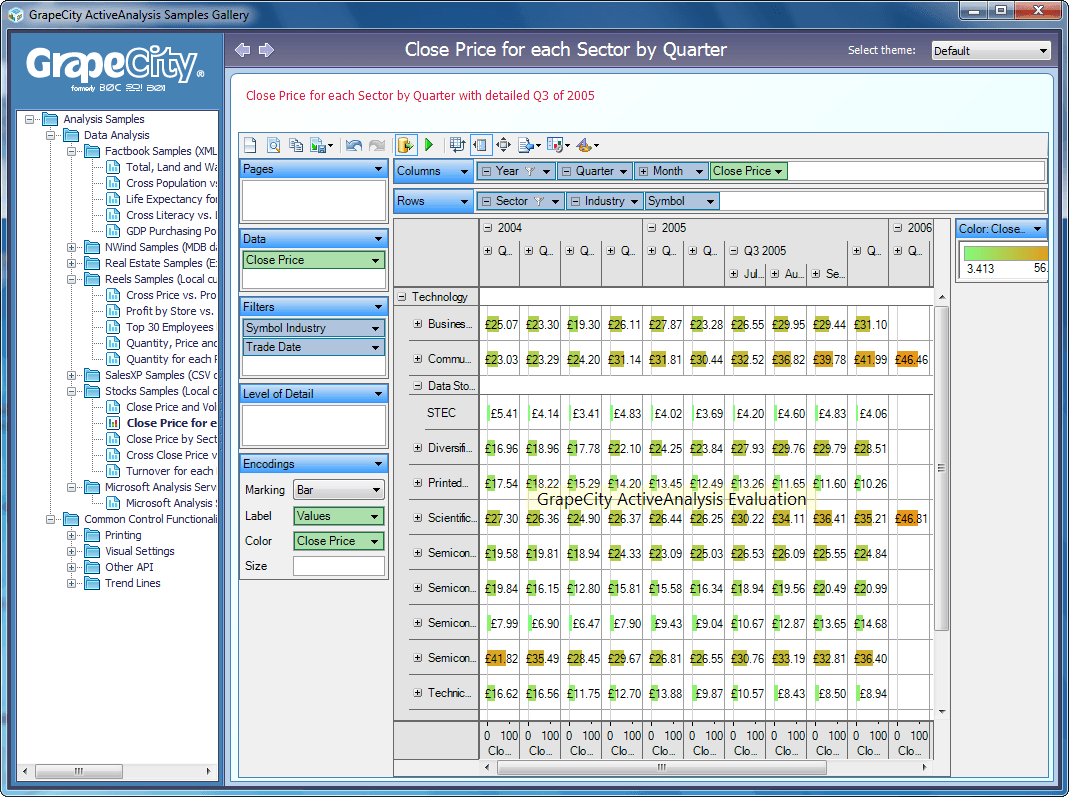1069x797 pixels.
Task: Click the Redo toolbar icon
Action: (376, 145)
